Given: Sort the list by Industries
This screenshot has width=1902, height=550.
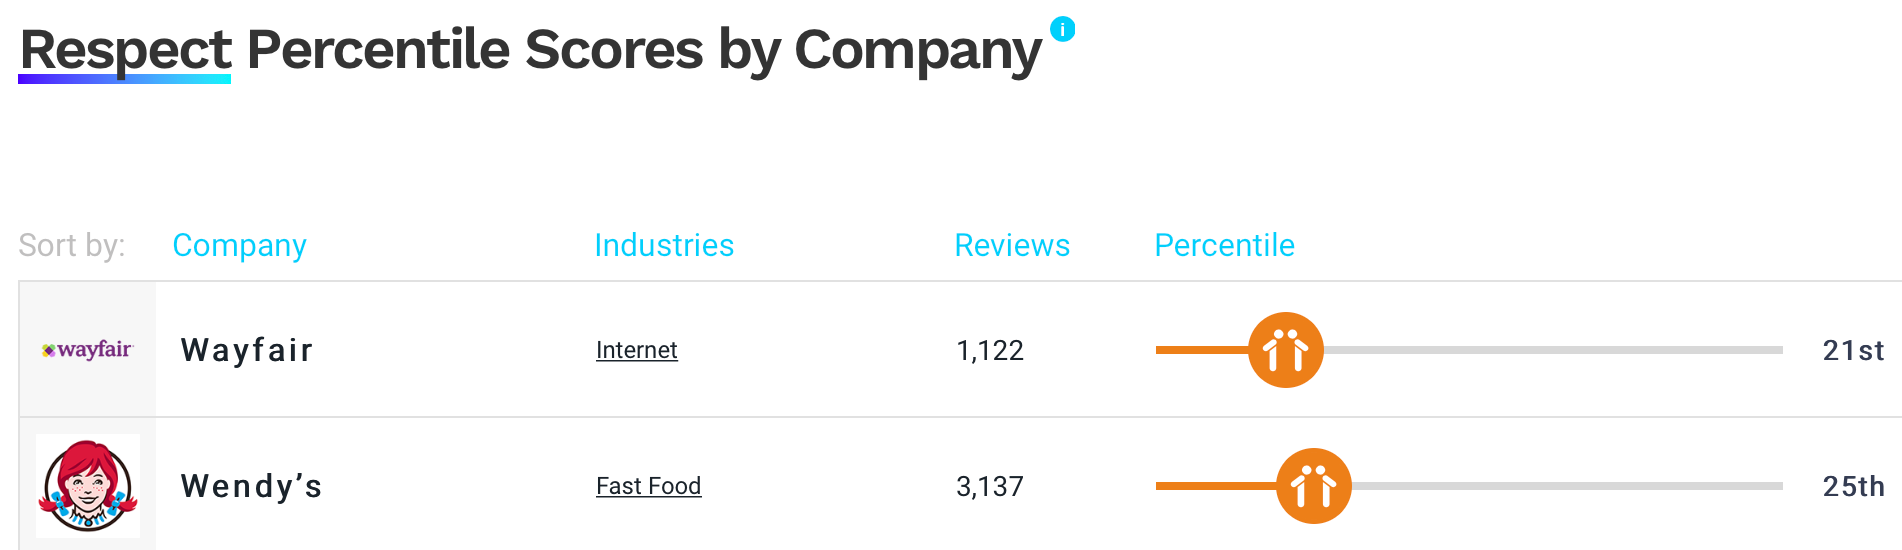Looking at the screenshot, I should click(664, 245).
